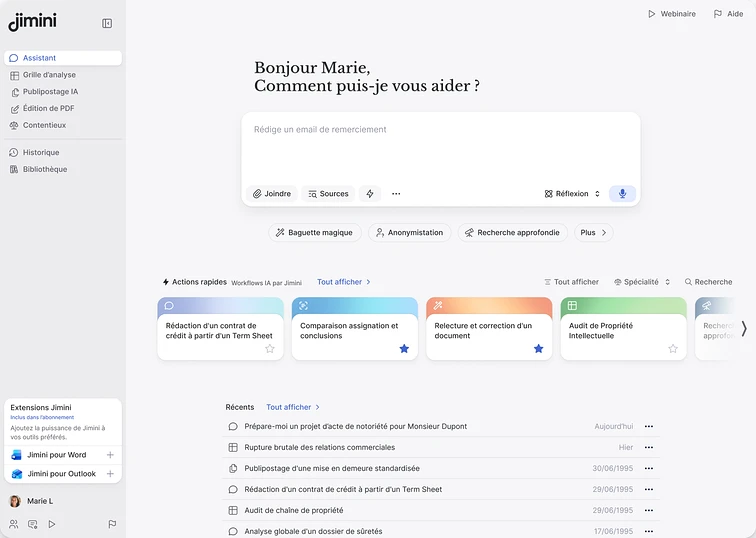Open Publipostage d'une mise en demeure standardisée
Screen dimensions: 756x538
[441, 468]
